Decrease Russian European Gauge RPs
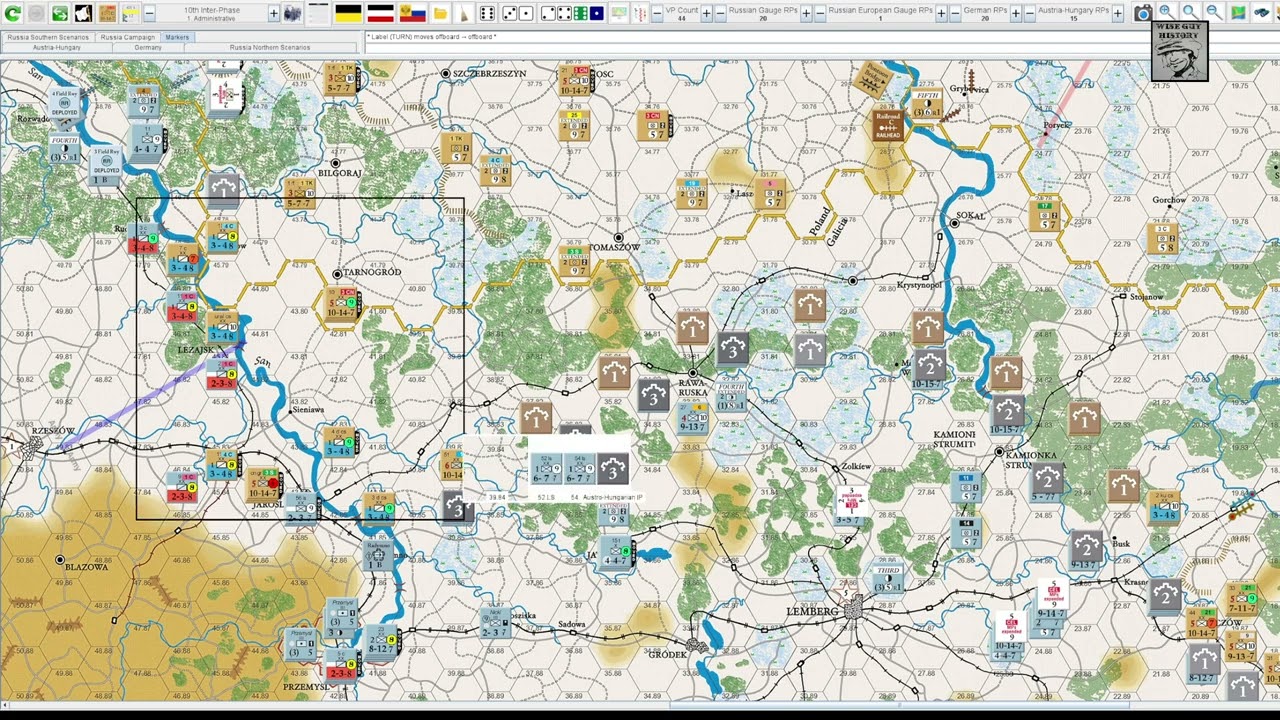1280x720 pixels. point(820,13)
